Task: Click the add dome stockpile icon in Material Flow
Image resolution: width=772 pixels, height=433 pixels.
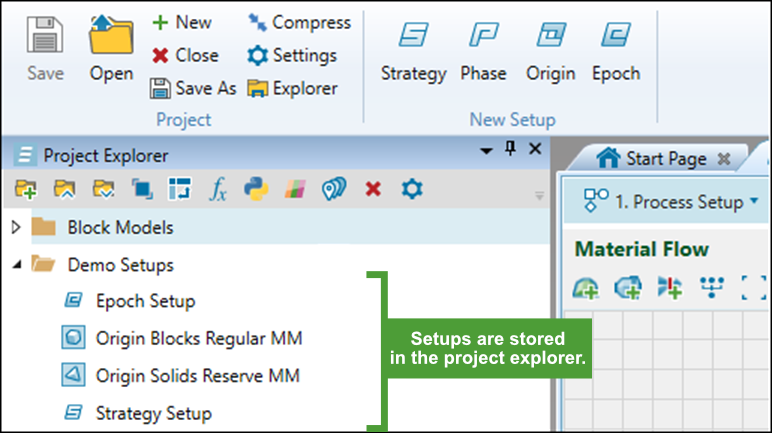Action: [585, 288]
